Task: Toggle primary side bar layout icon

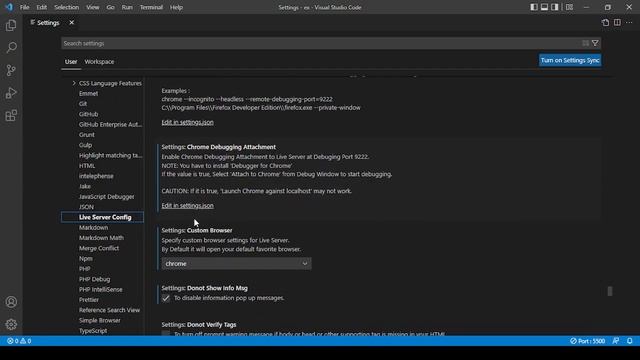Action: [534, 7]
